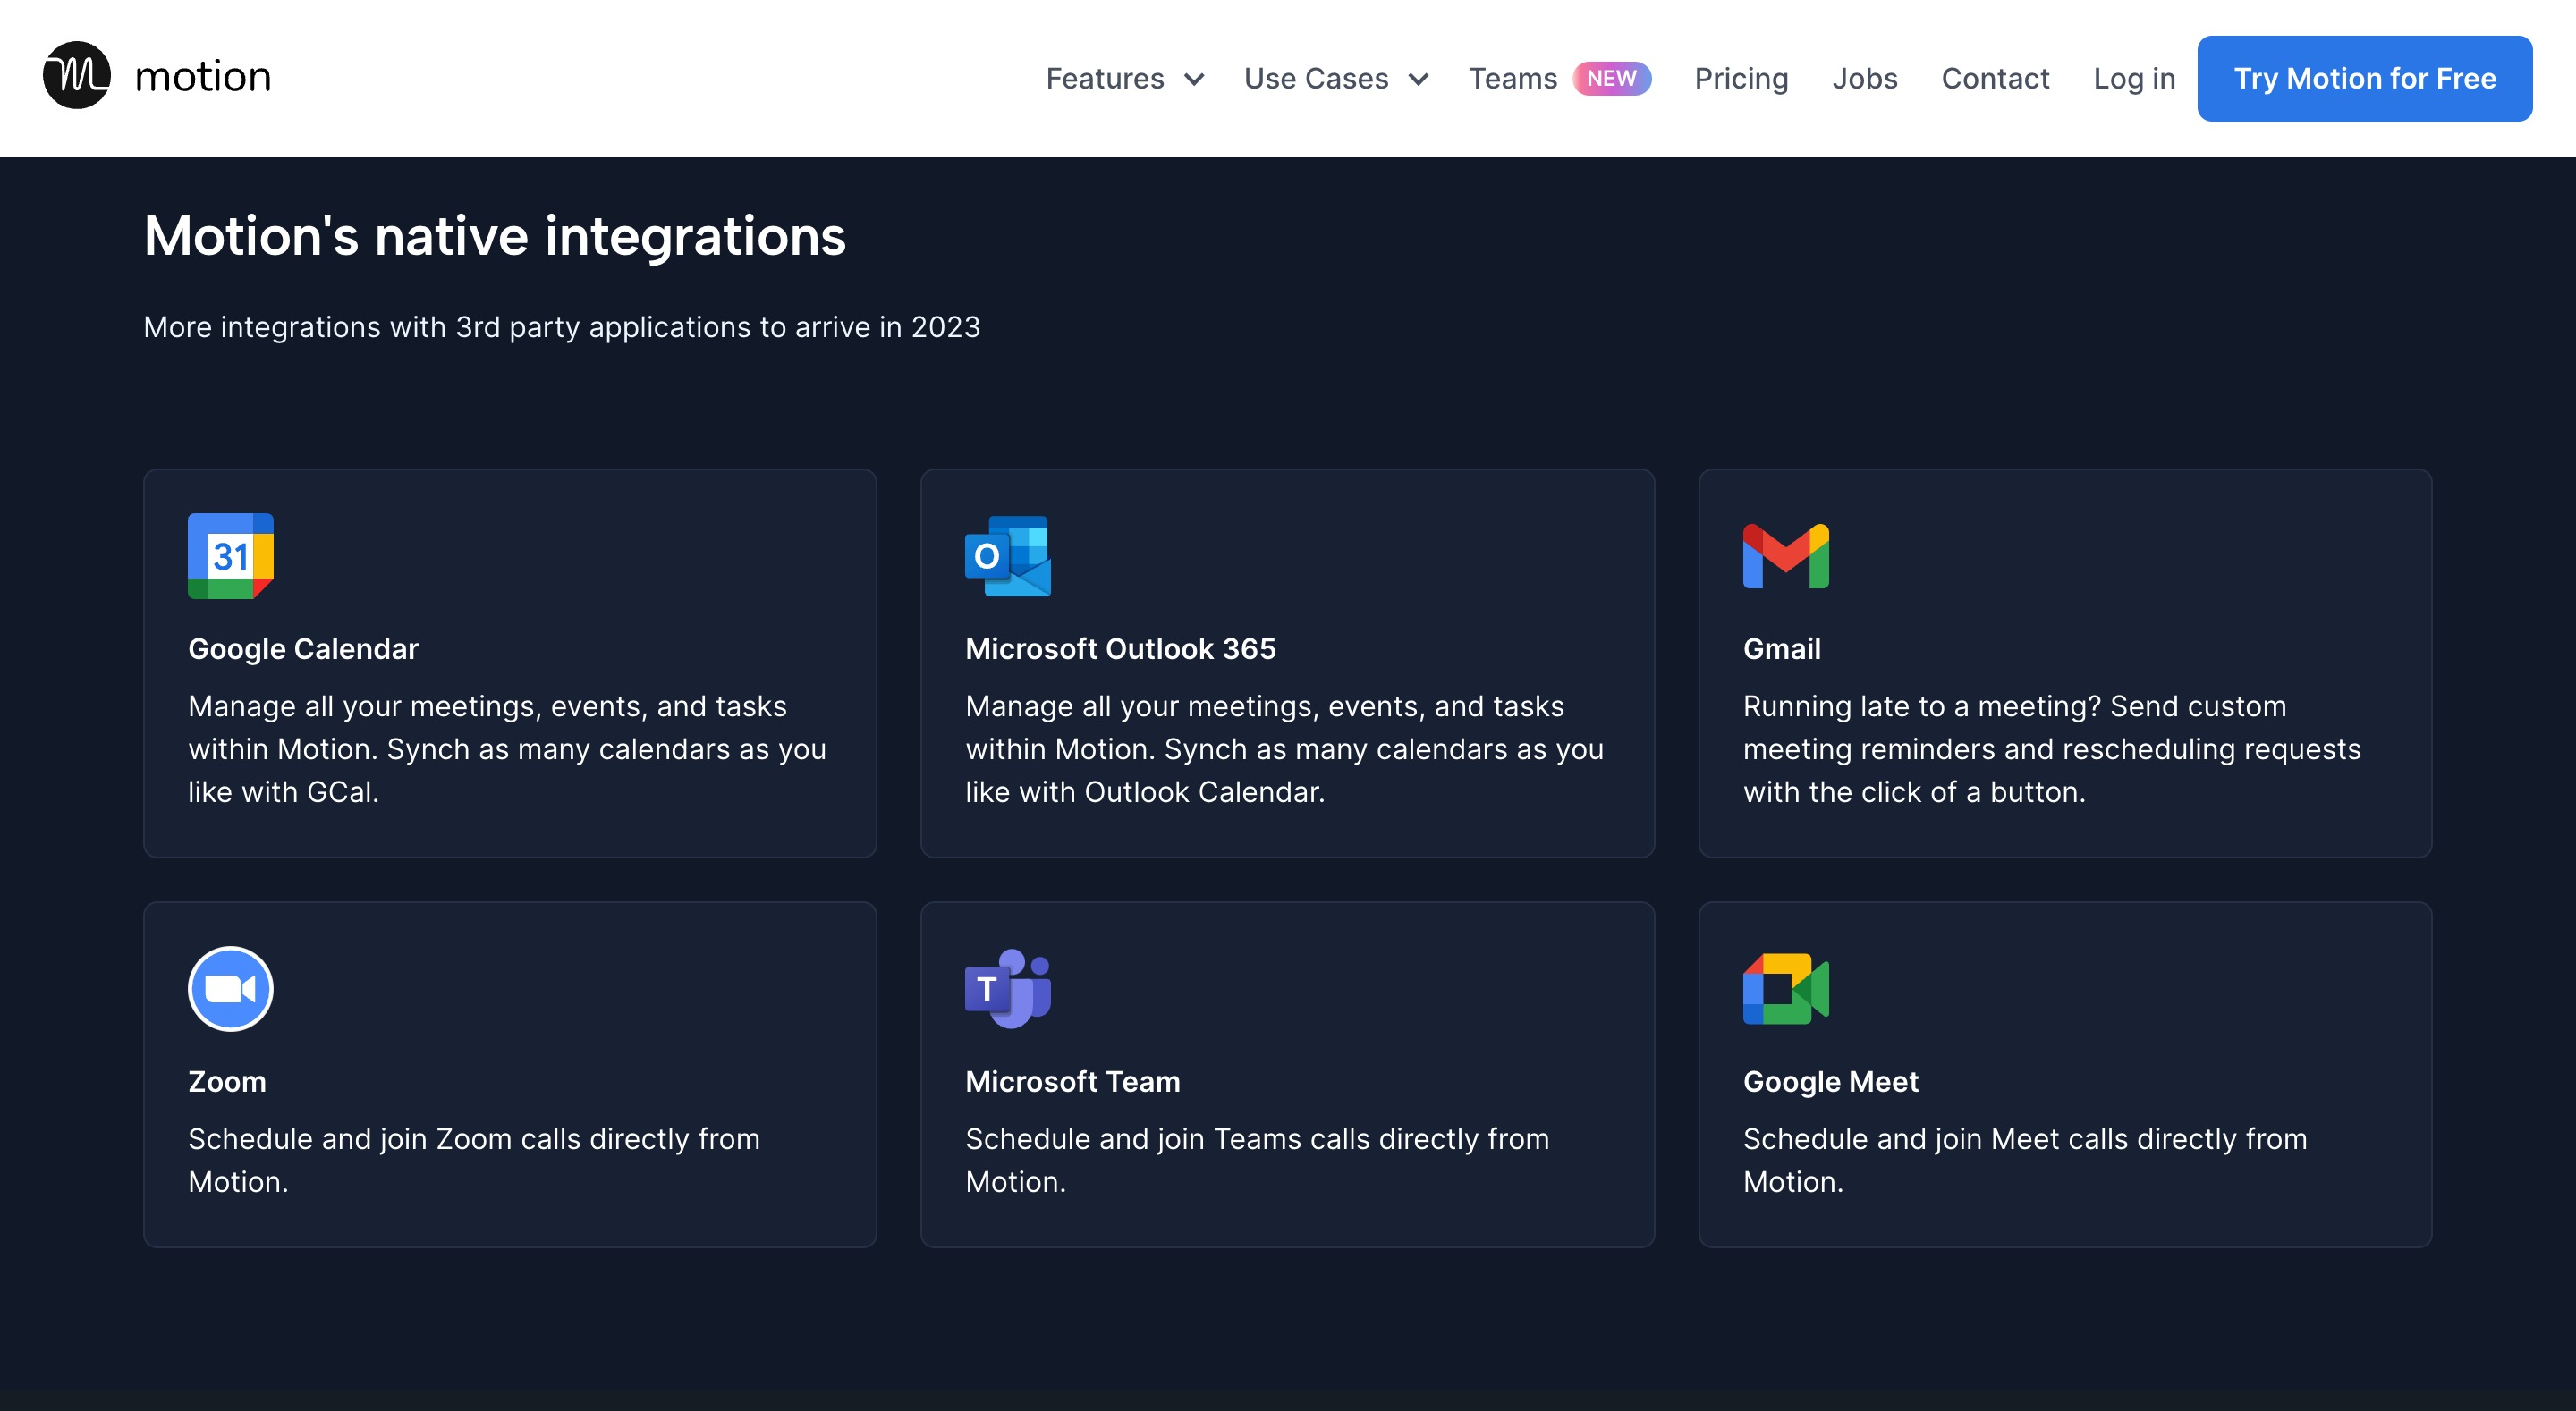2576x1411 pixels.
Task: Click the Zoom camera icon
Action: point(231,989)
